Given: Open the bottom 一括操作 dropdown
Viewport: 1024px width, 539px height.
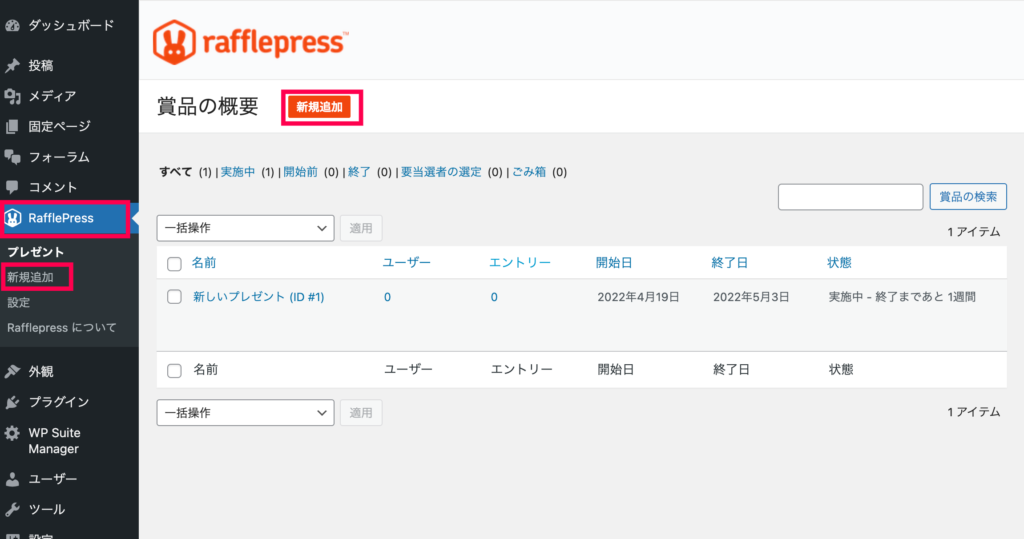Looking at the screenshot, I should (x=246, y=413).
